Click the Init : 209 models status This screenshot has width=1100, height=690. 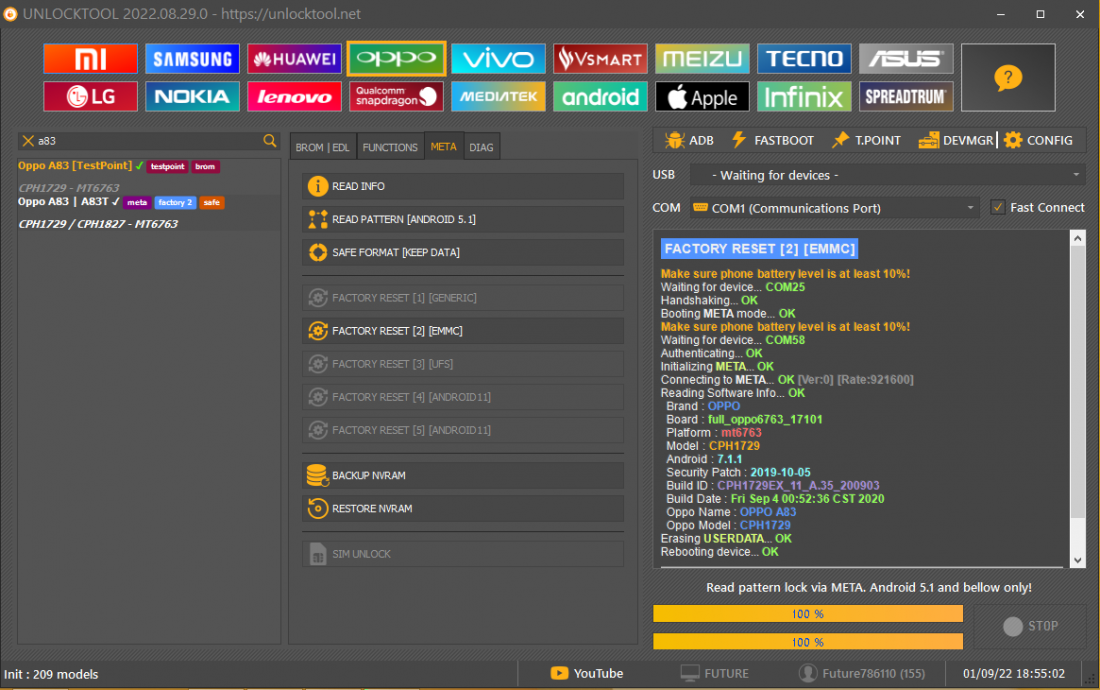tap(51, 675)
